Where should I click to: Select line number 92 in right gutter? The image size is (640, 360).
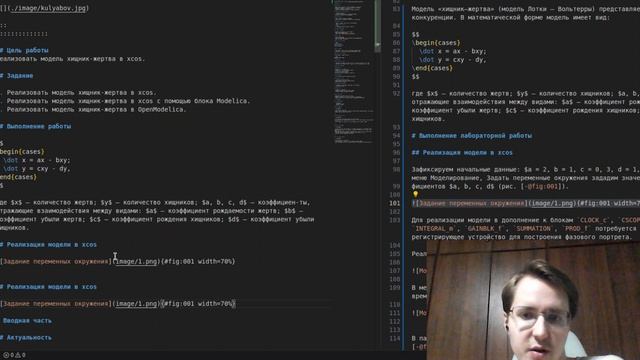coord(396,93)
